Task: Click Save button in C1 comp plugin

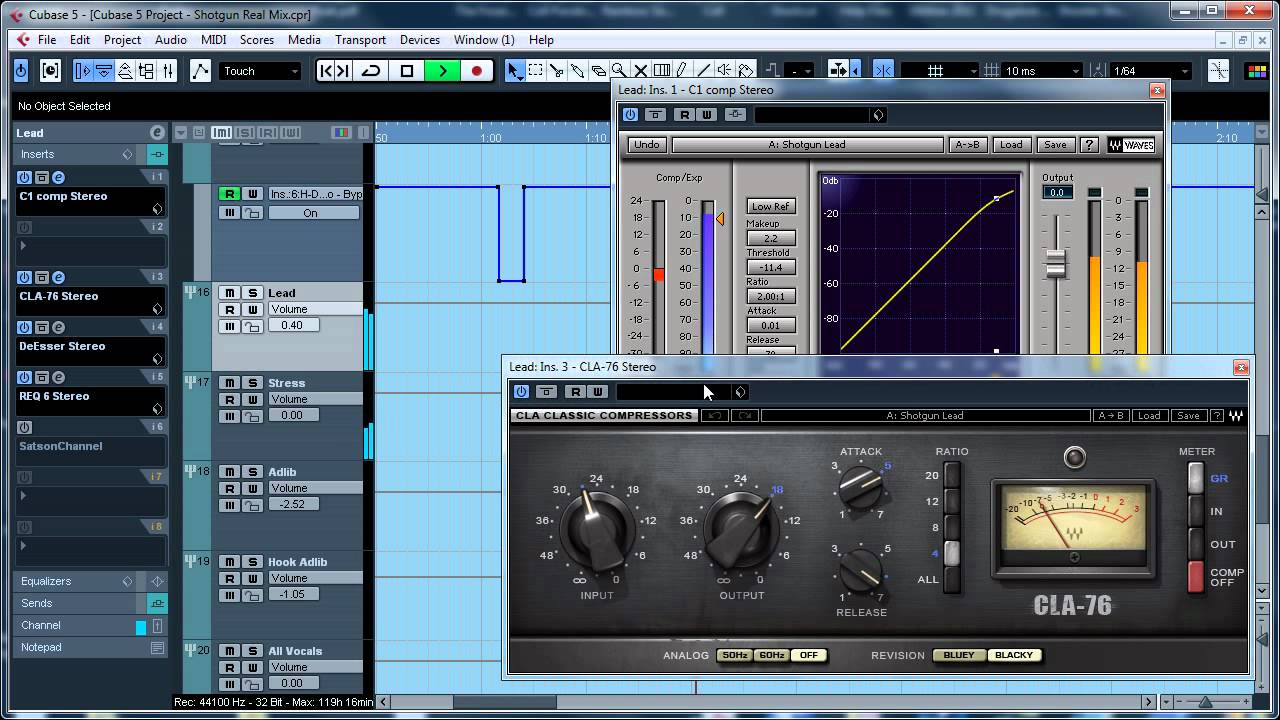Action: pos(1055,145)
